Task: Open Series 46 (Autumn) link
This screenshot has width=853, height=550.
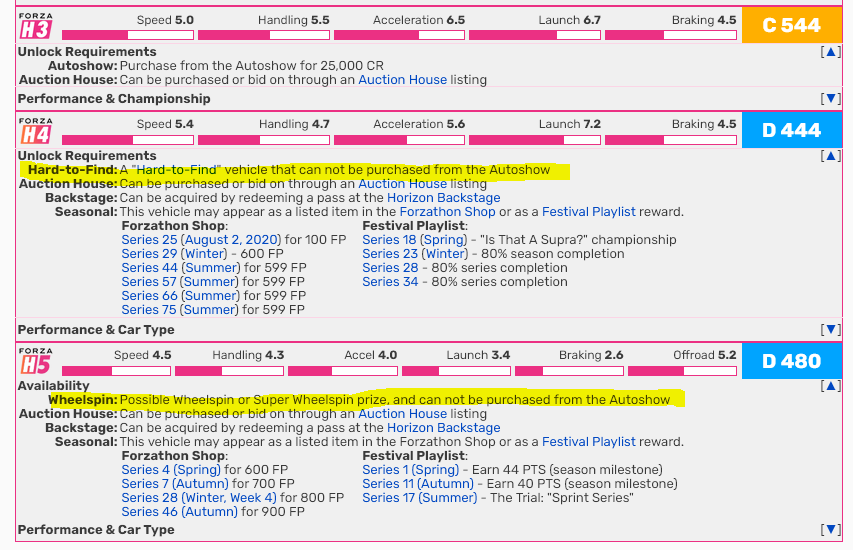Action: (x=179, y=512)
